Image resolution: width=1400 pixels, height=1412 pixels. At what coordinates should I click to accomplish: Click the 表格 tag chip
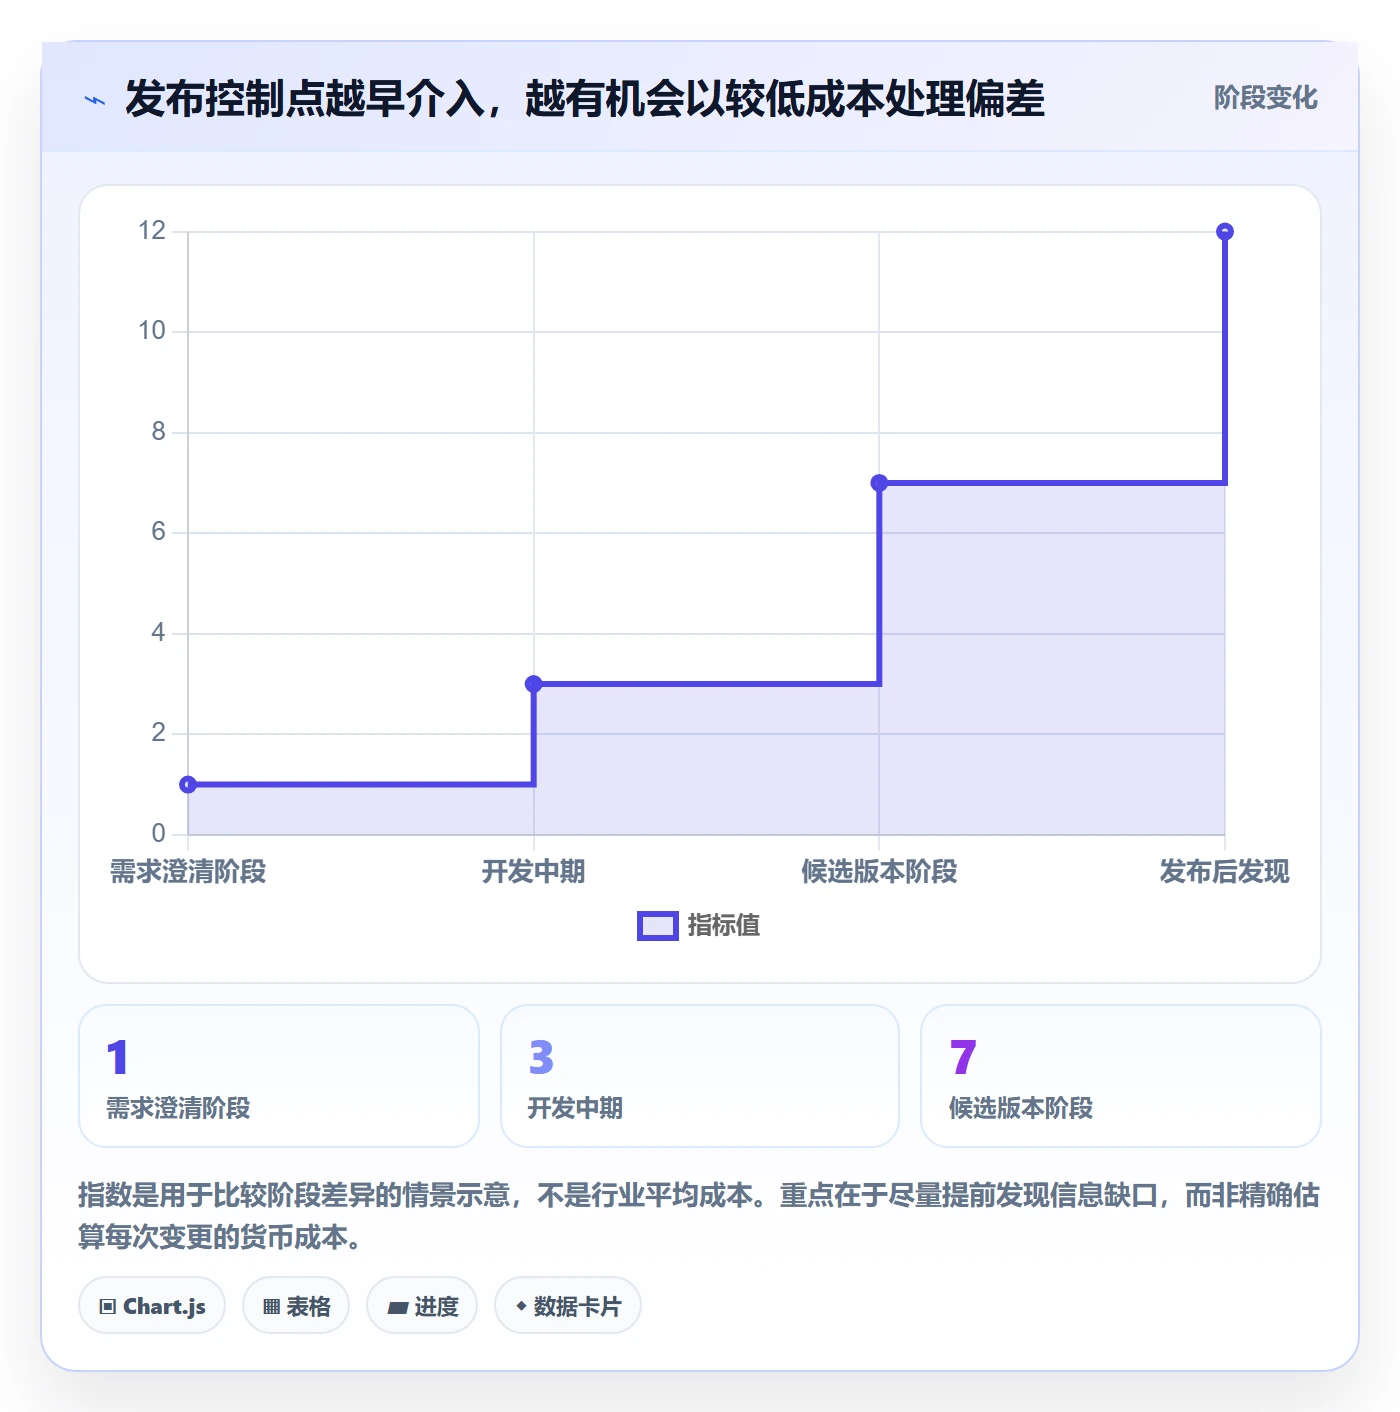[x=296, y=1305]
